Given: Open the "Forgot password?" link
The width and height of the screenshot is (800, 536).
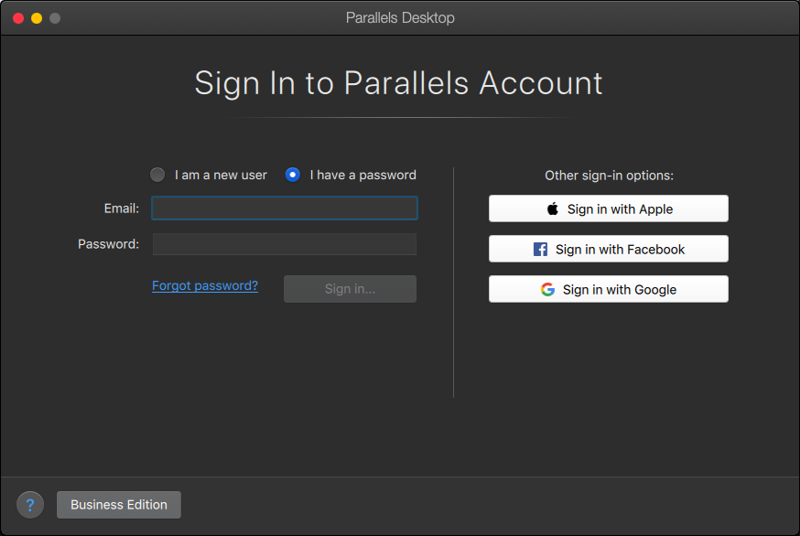Looking at the screenshot, I should click(x=205, y=286).
